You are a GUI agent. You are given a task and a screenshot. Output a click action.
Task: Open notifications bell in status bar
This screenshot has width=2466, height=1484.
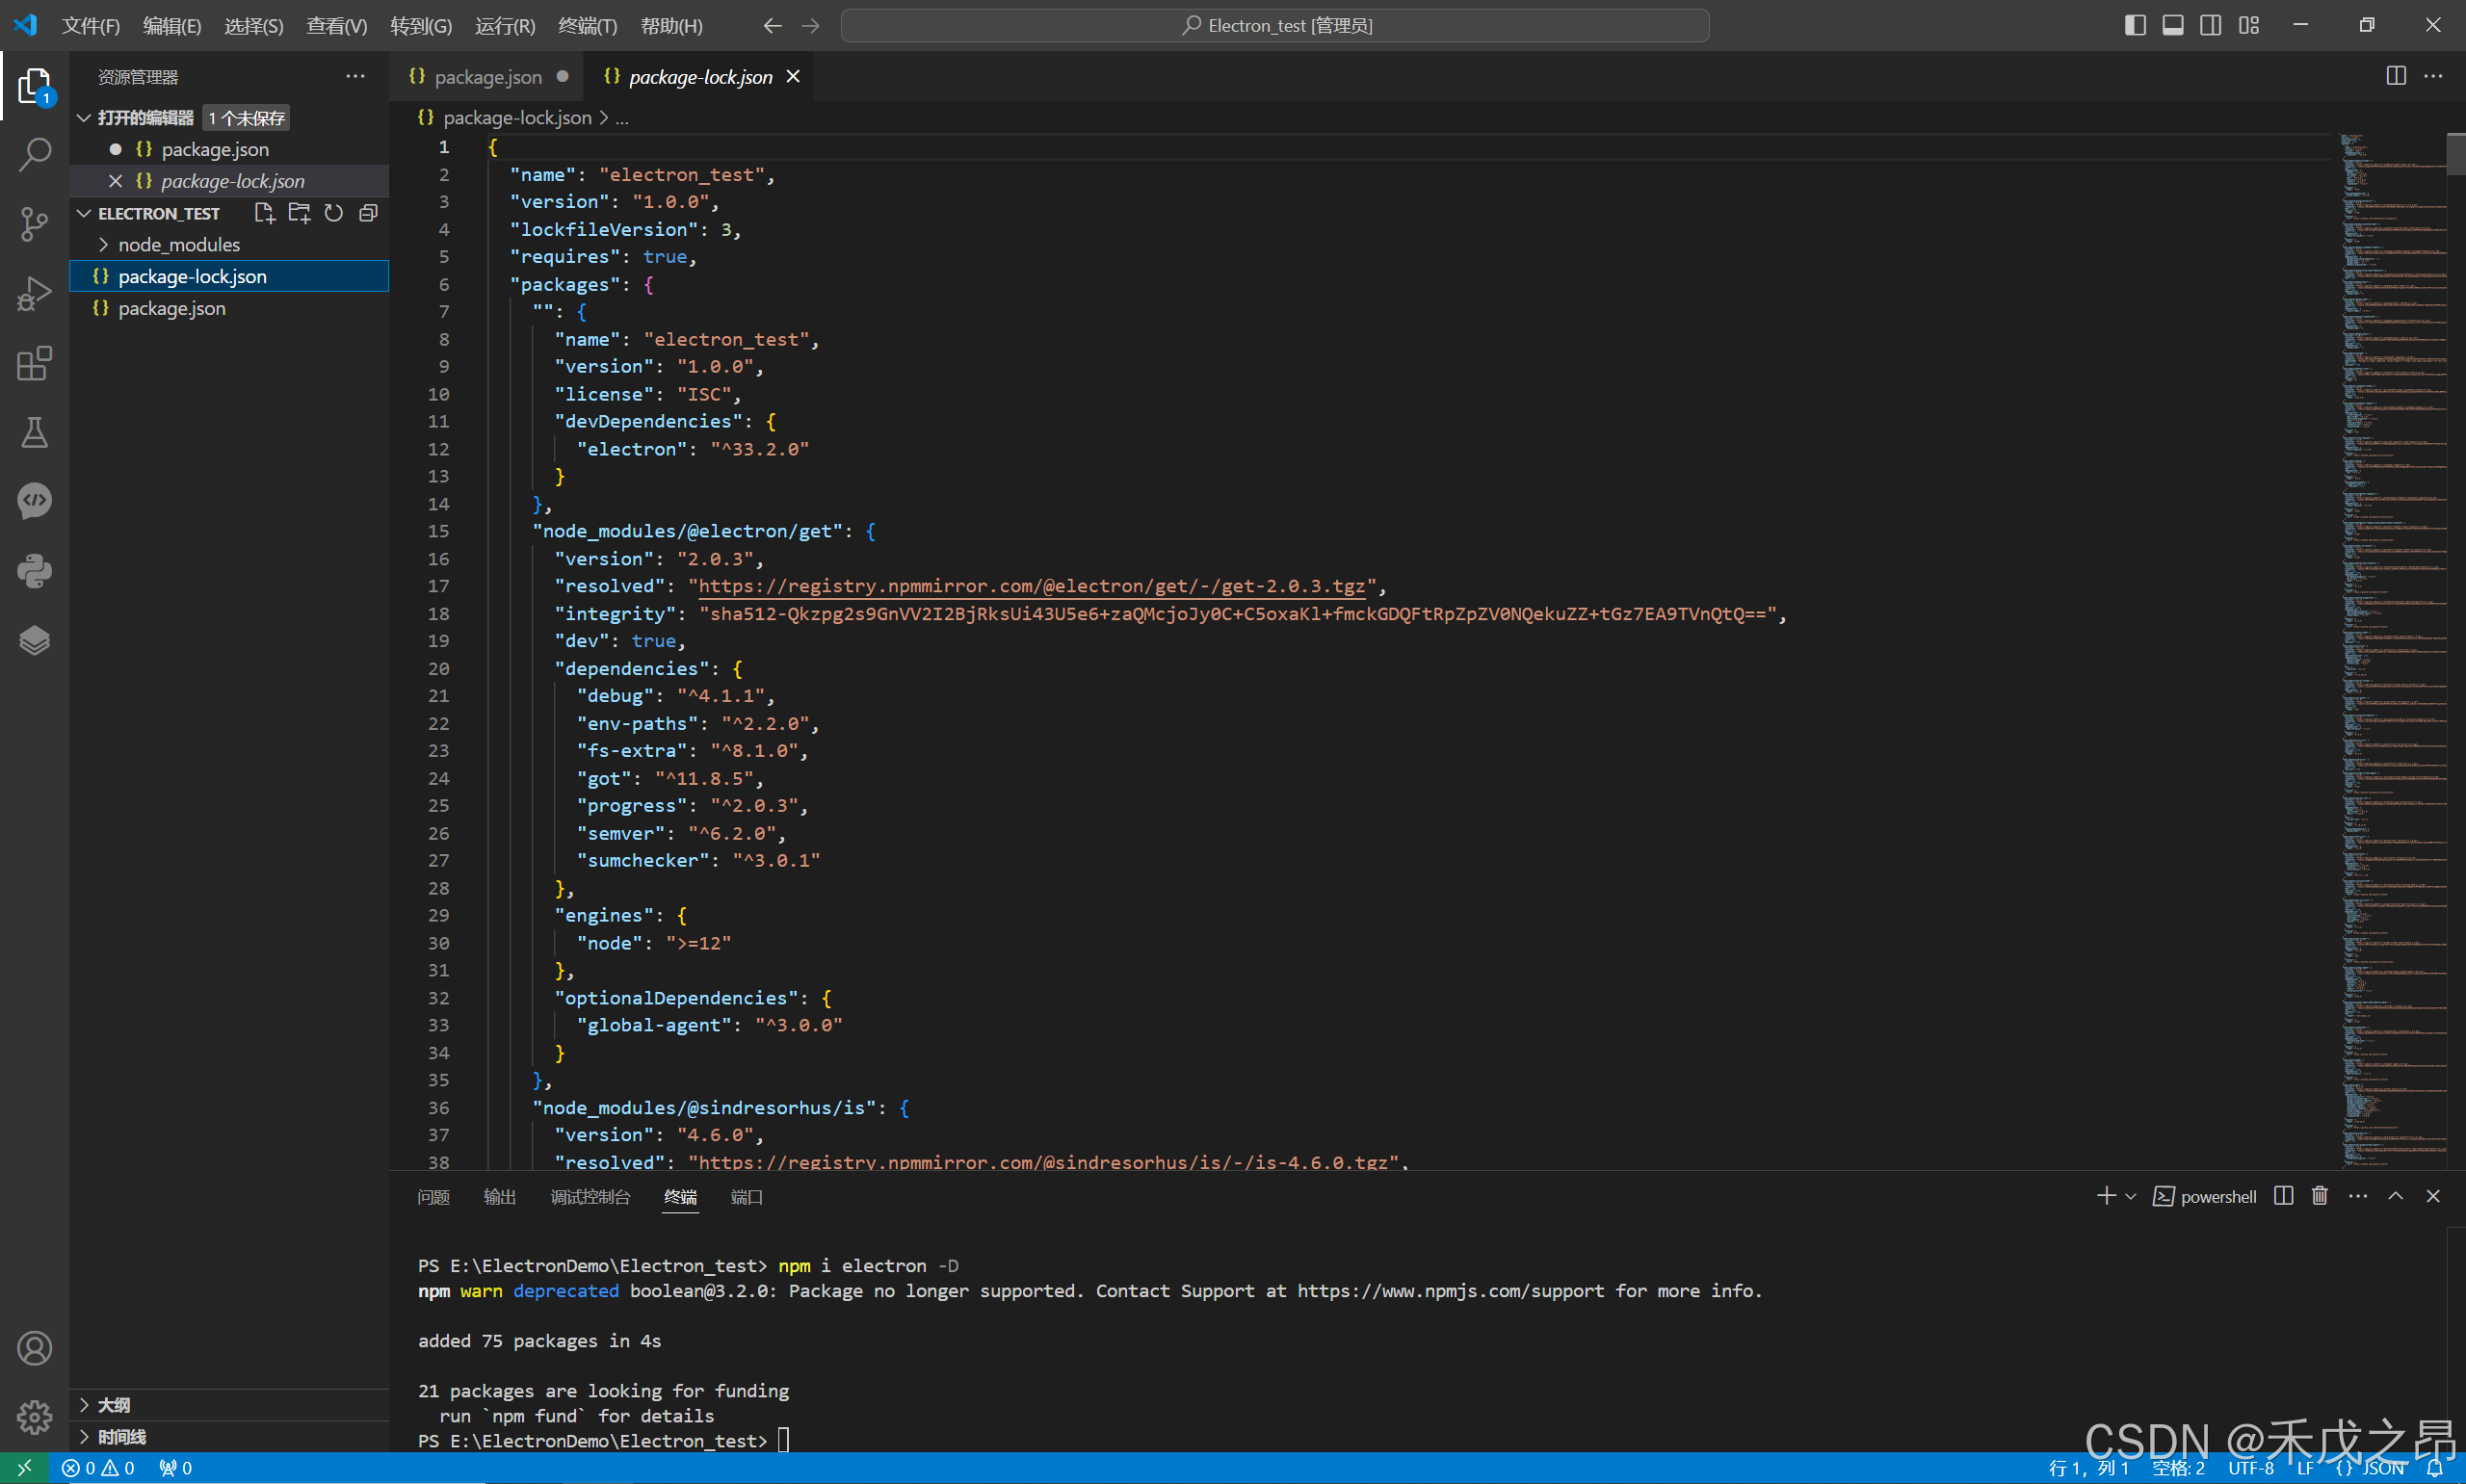[2434, 1468]
